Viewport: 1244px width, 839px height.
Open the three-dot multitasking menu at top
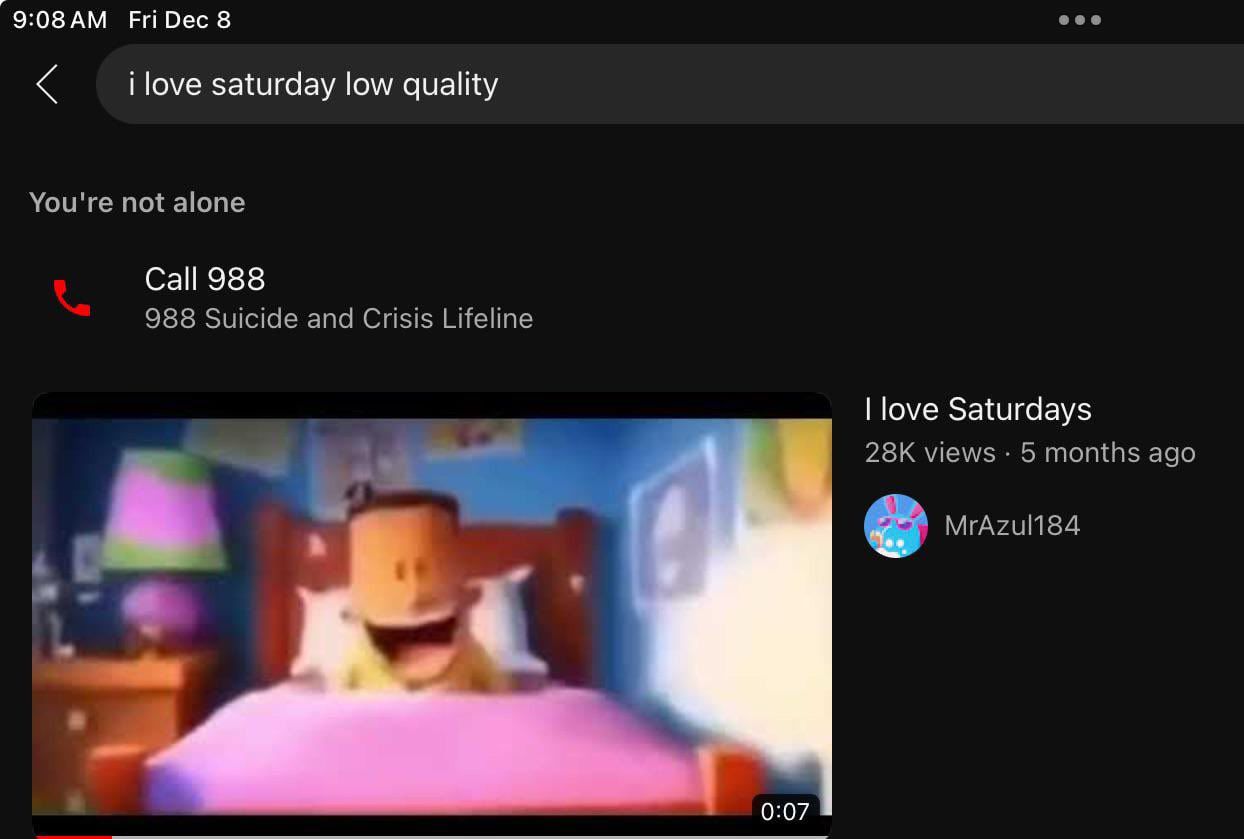coord(1080,20)
